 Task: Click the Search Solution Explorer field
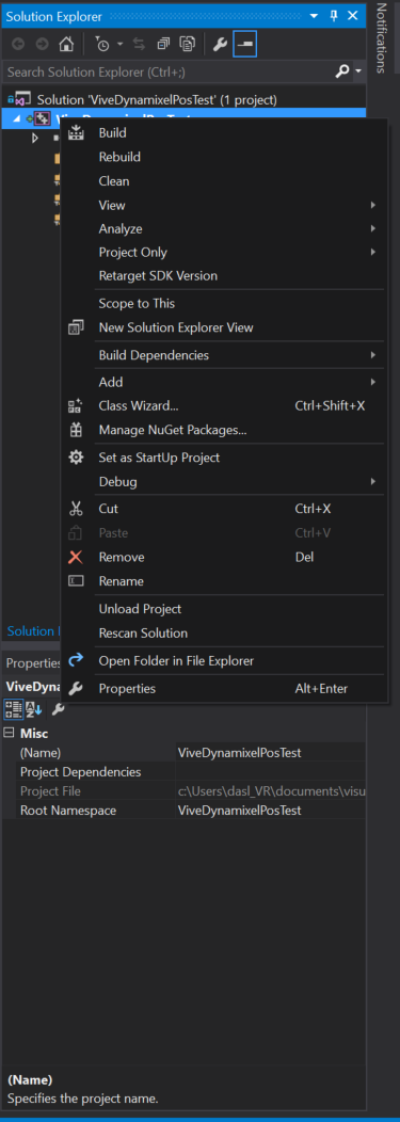[168, 72]
